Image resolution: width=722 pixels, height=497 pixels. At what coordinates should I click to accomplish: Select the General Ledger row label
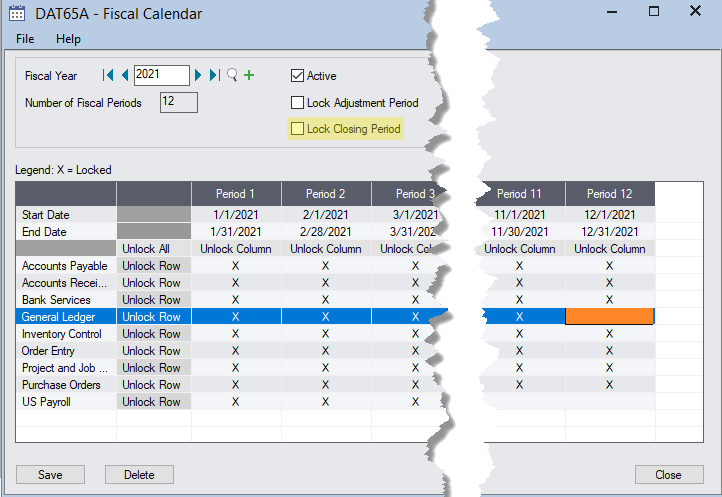pyautogui.click(x=65, y=317)
